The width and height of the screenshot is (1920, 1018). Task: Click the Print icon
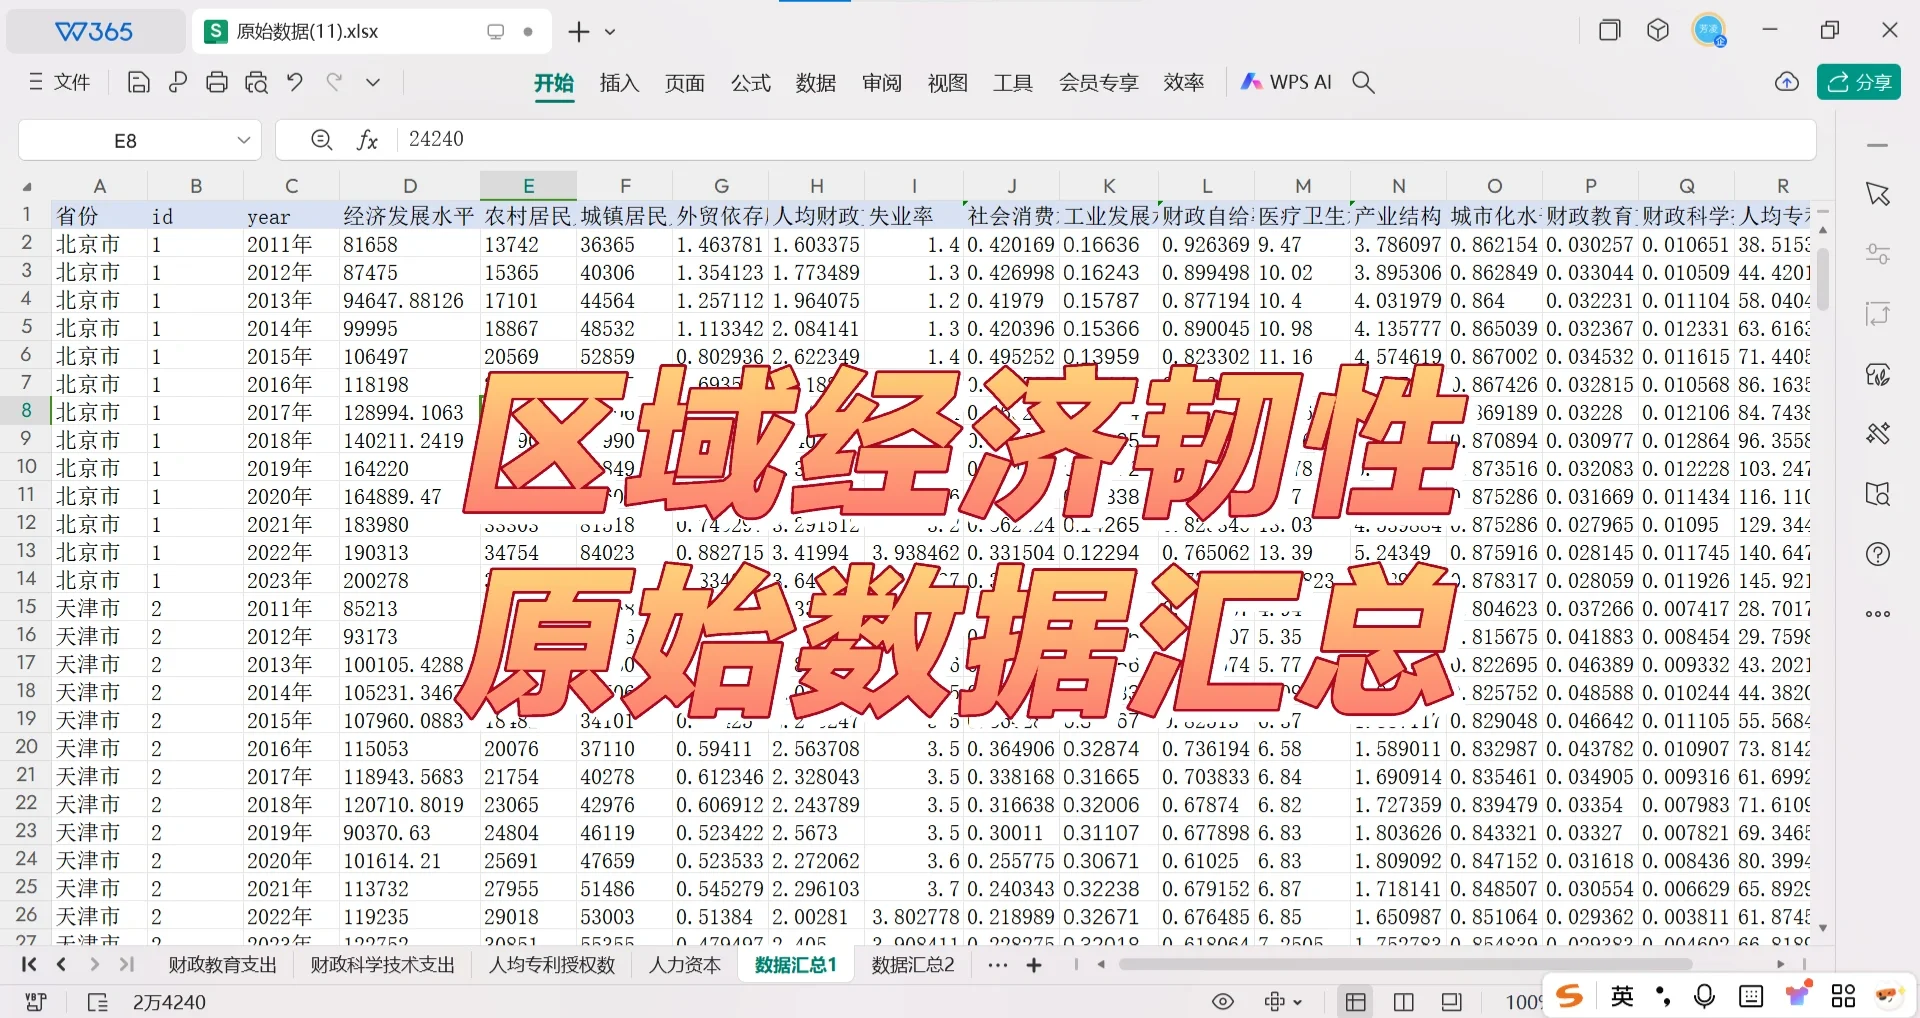(217, 82)
